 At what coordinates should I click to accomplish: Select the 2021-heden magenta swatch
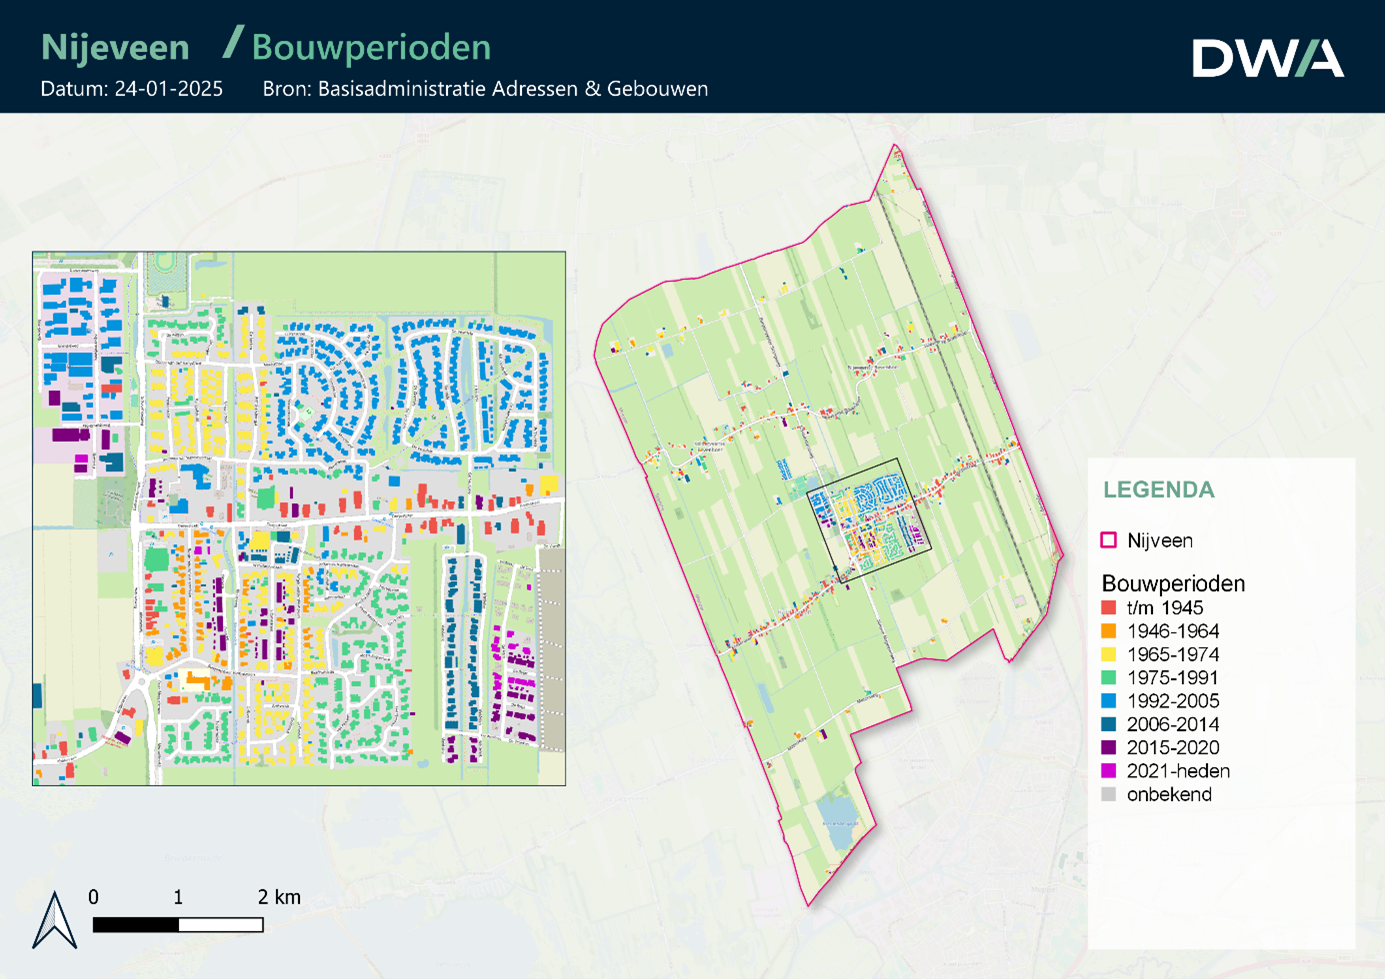click(1108, 771)
